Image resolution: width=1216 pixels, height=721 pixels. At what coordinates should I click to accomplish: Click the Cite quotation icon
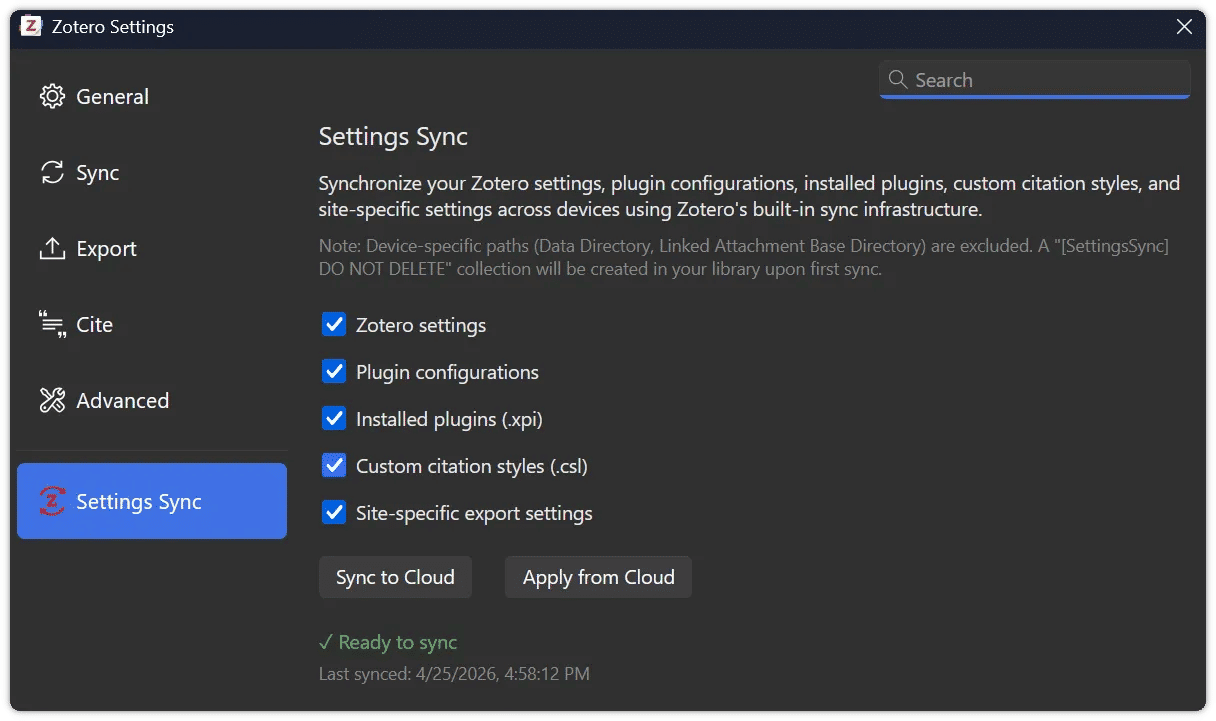click(x=52, y=324)
